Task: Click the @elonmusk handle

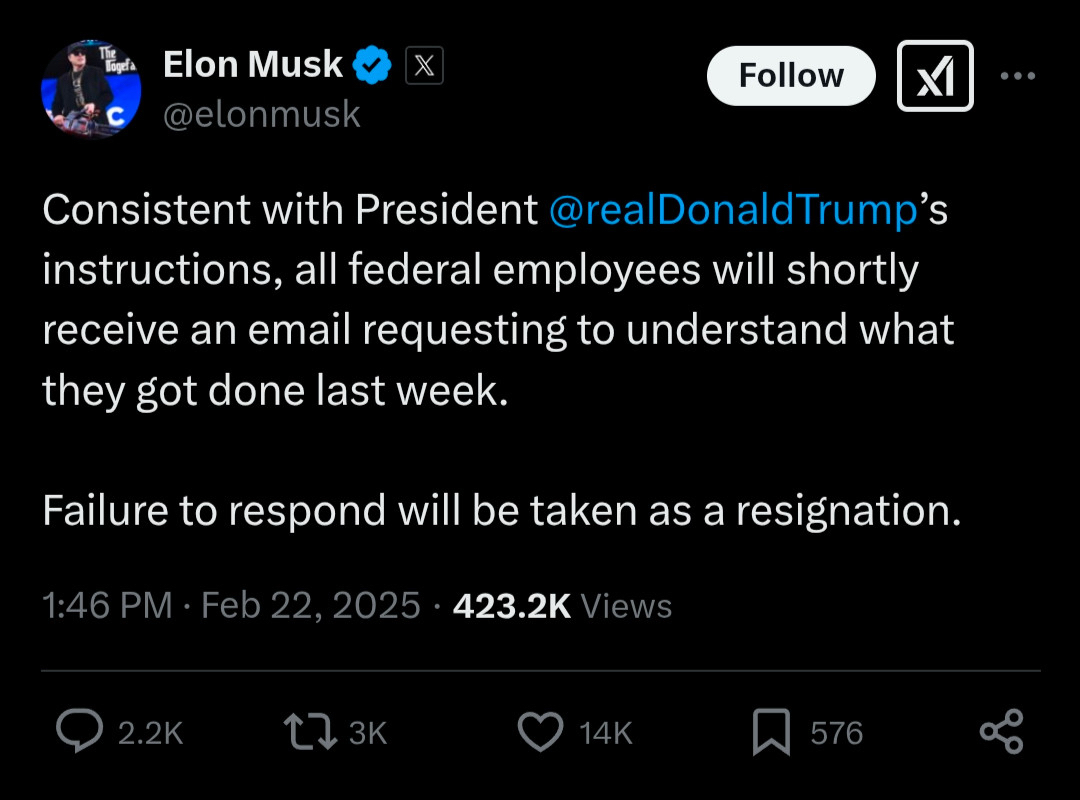Action: pos(261,114)
